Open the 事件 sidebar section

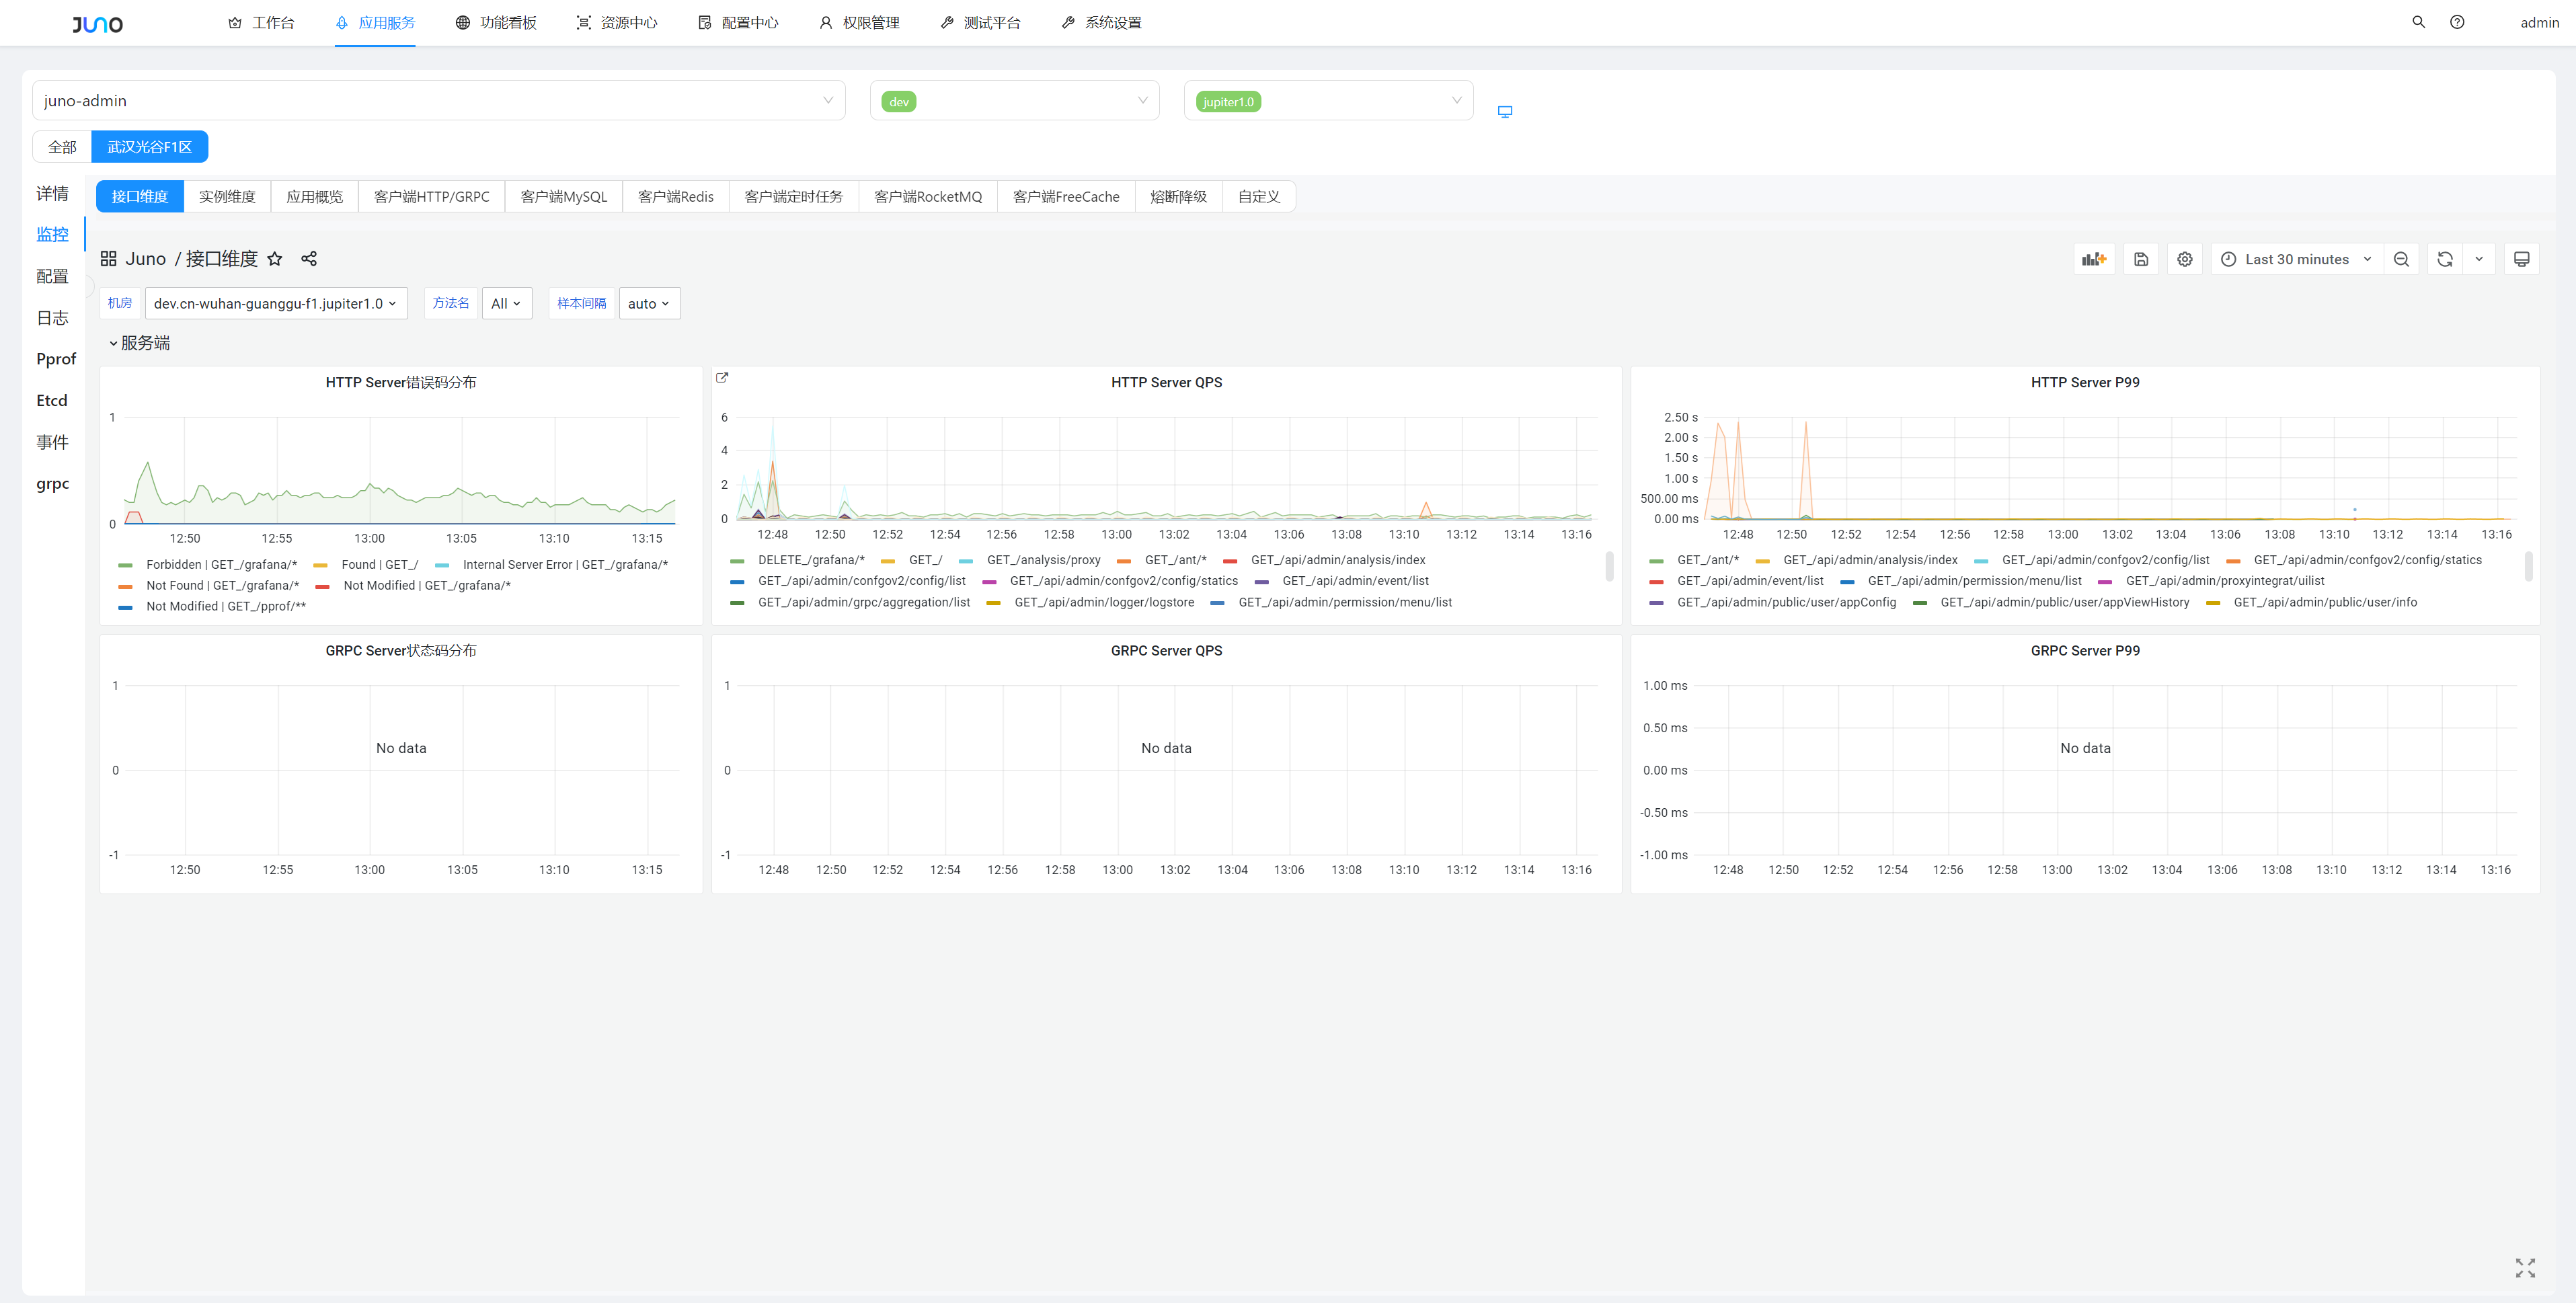(53, 442)
